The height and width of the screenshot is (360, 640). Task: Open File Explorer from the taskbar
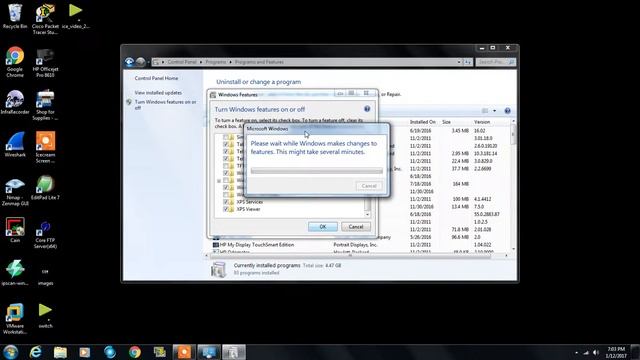pyautogui.click(x=60, y=352)
